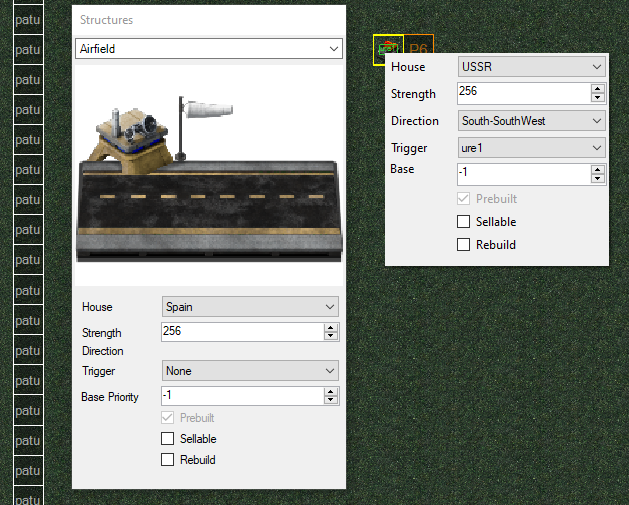Image resolution: width=629 pixels, height=505 pixels.
Task: Enable Sellable checkbox in the popup
Action: (463, 221)
